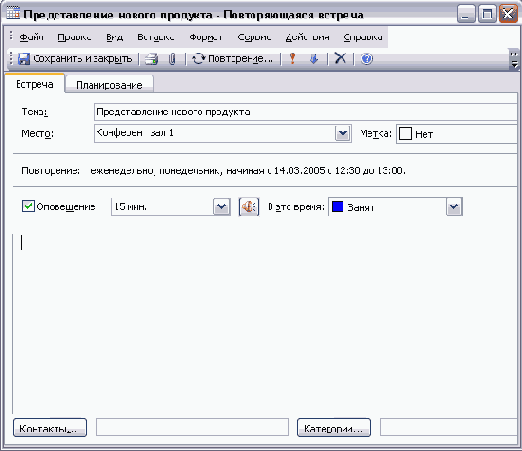Viewport: 522px width, 451px height.
Task: Set low importance with blue arrow icon
Action: [314, 59]
